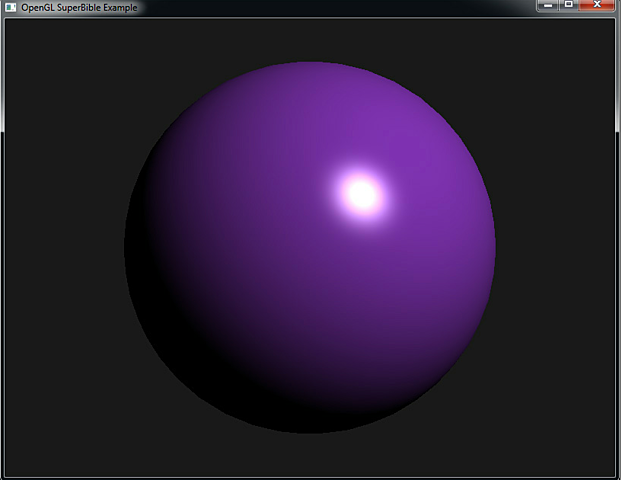Close the OpenGL SuperBible Example window

point(597,5)
